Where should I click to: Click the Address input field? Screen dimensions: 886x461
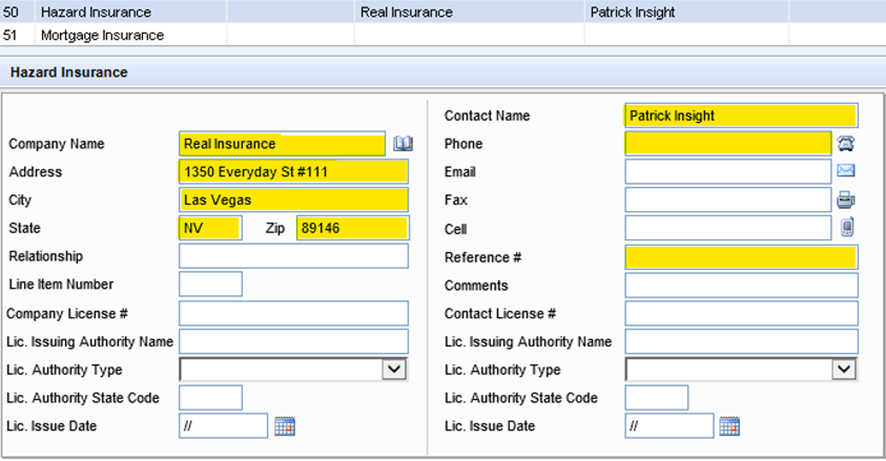pyautogui.click(x=293, y=172)
